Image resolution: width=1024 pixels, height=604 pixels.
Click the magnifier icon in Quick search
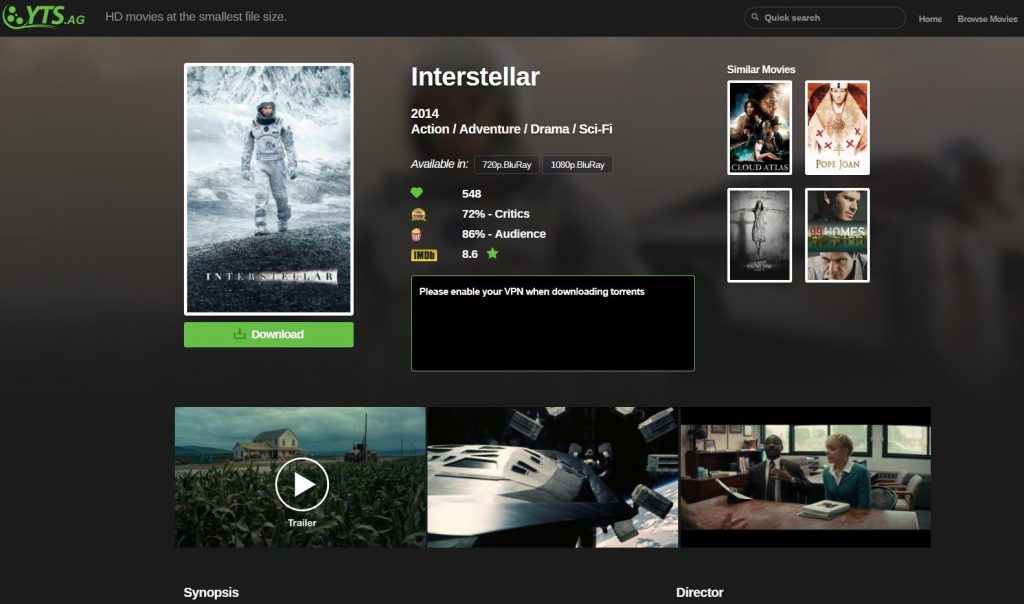[754, 18]
